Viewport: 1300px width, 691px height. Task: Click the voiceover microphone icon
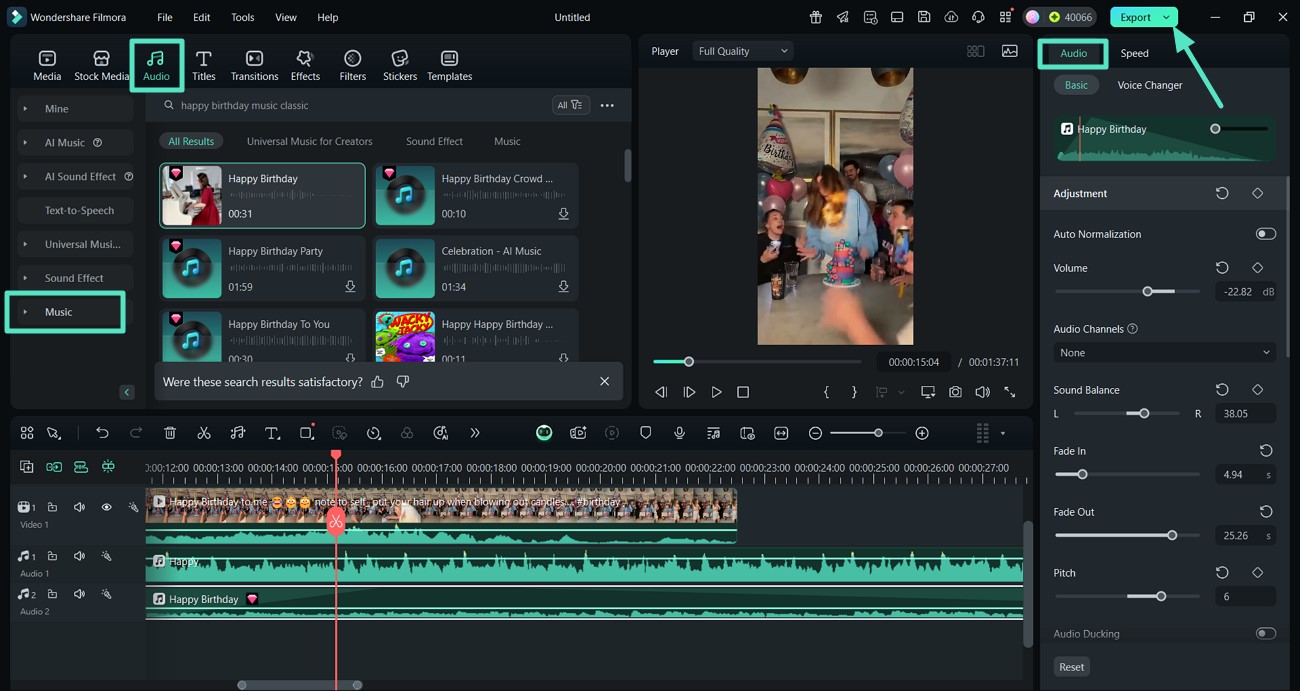(x=679, y=433)
